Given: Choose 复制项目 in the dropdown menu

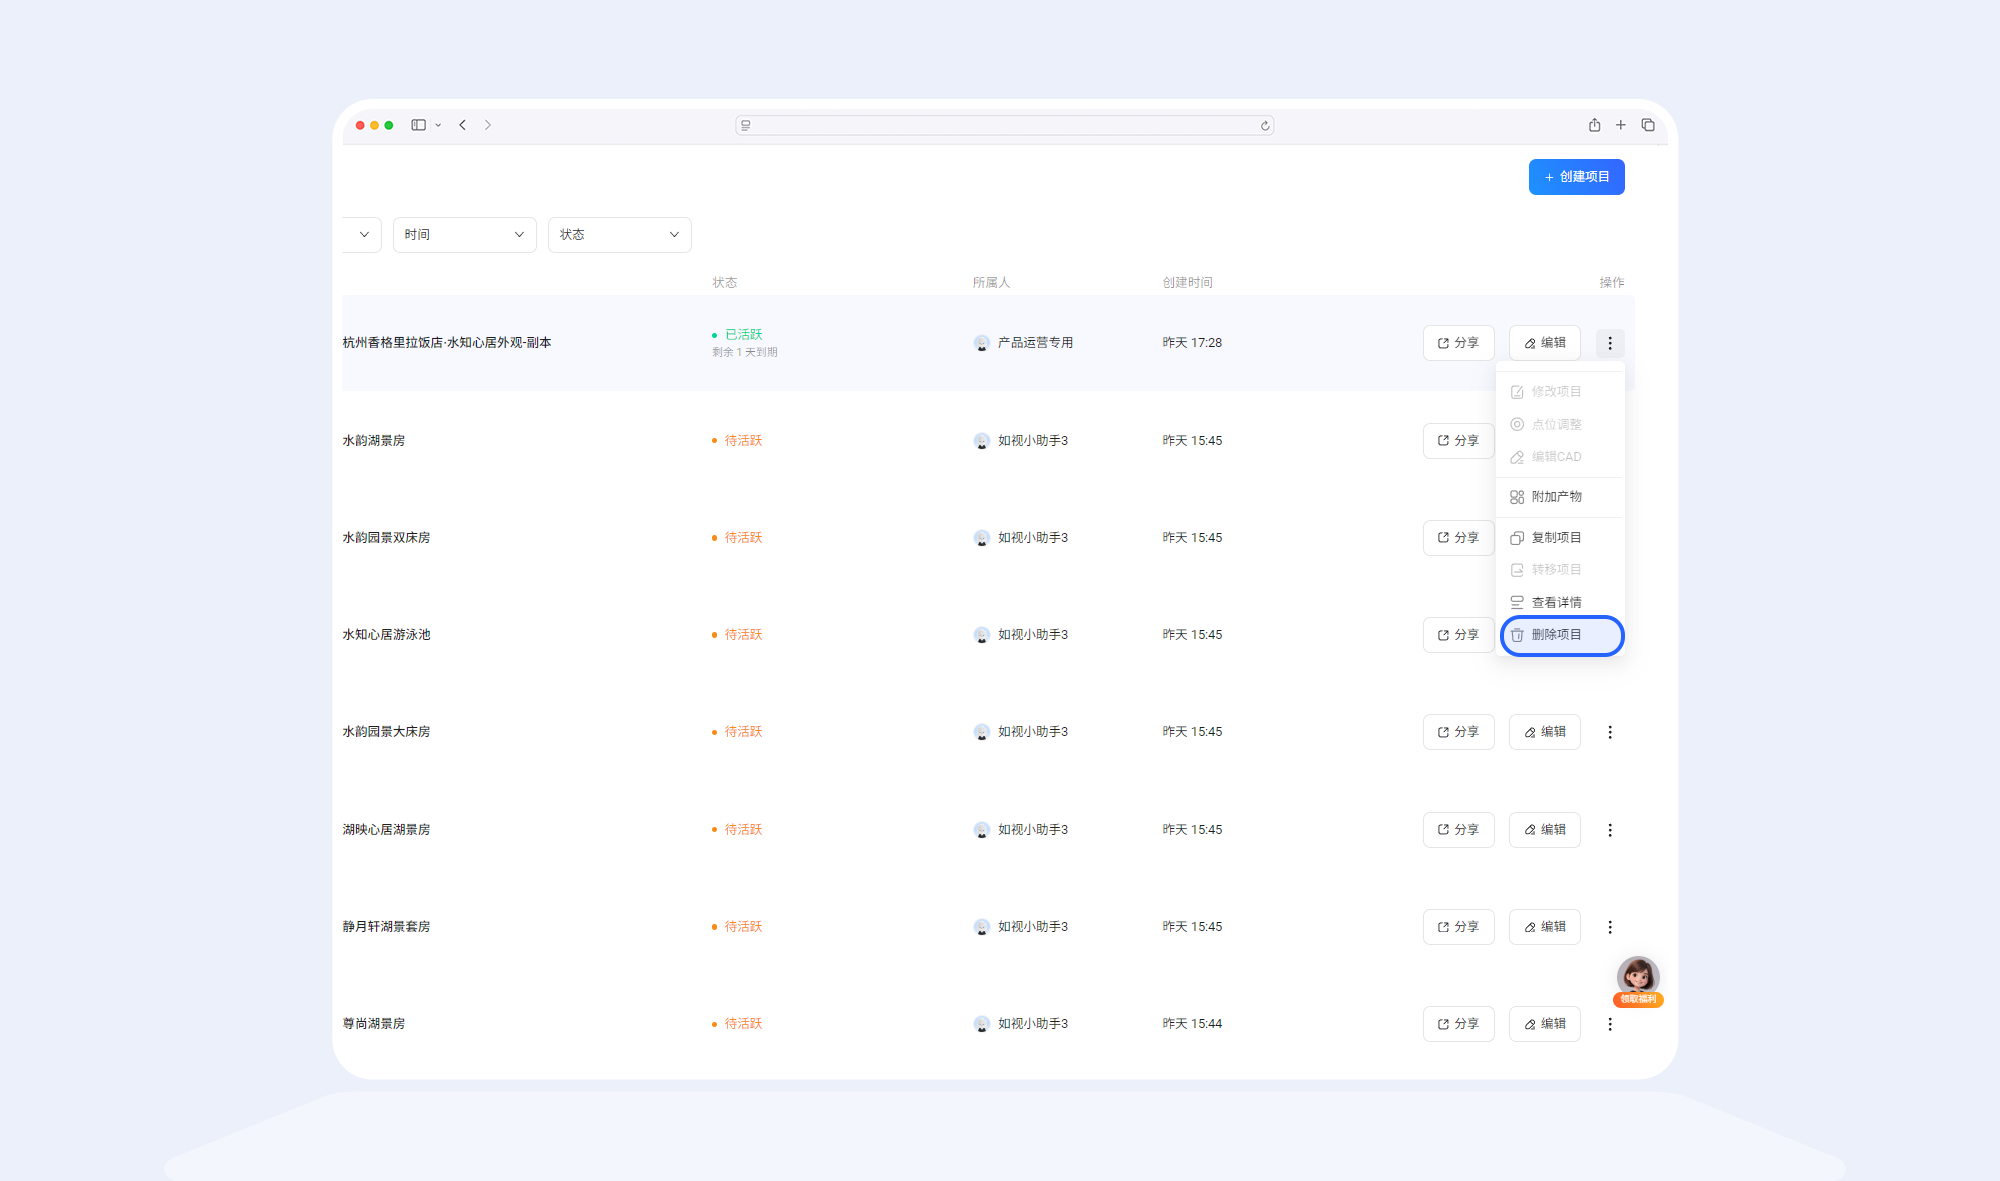Looking at the screenshot, I should (1556, 538).
